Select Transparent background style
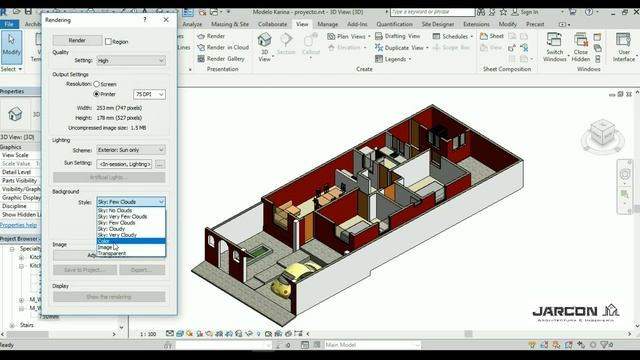 (131, 253)
